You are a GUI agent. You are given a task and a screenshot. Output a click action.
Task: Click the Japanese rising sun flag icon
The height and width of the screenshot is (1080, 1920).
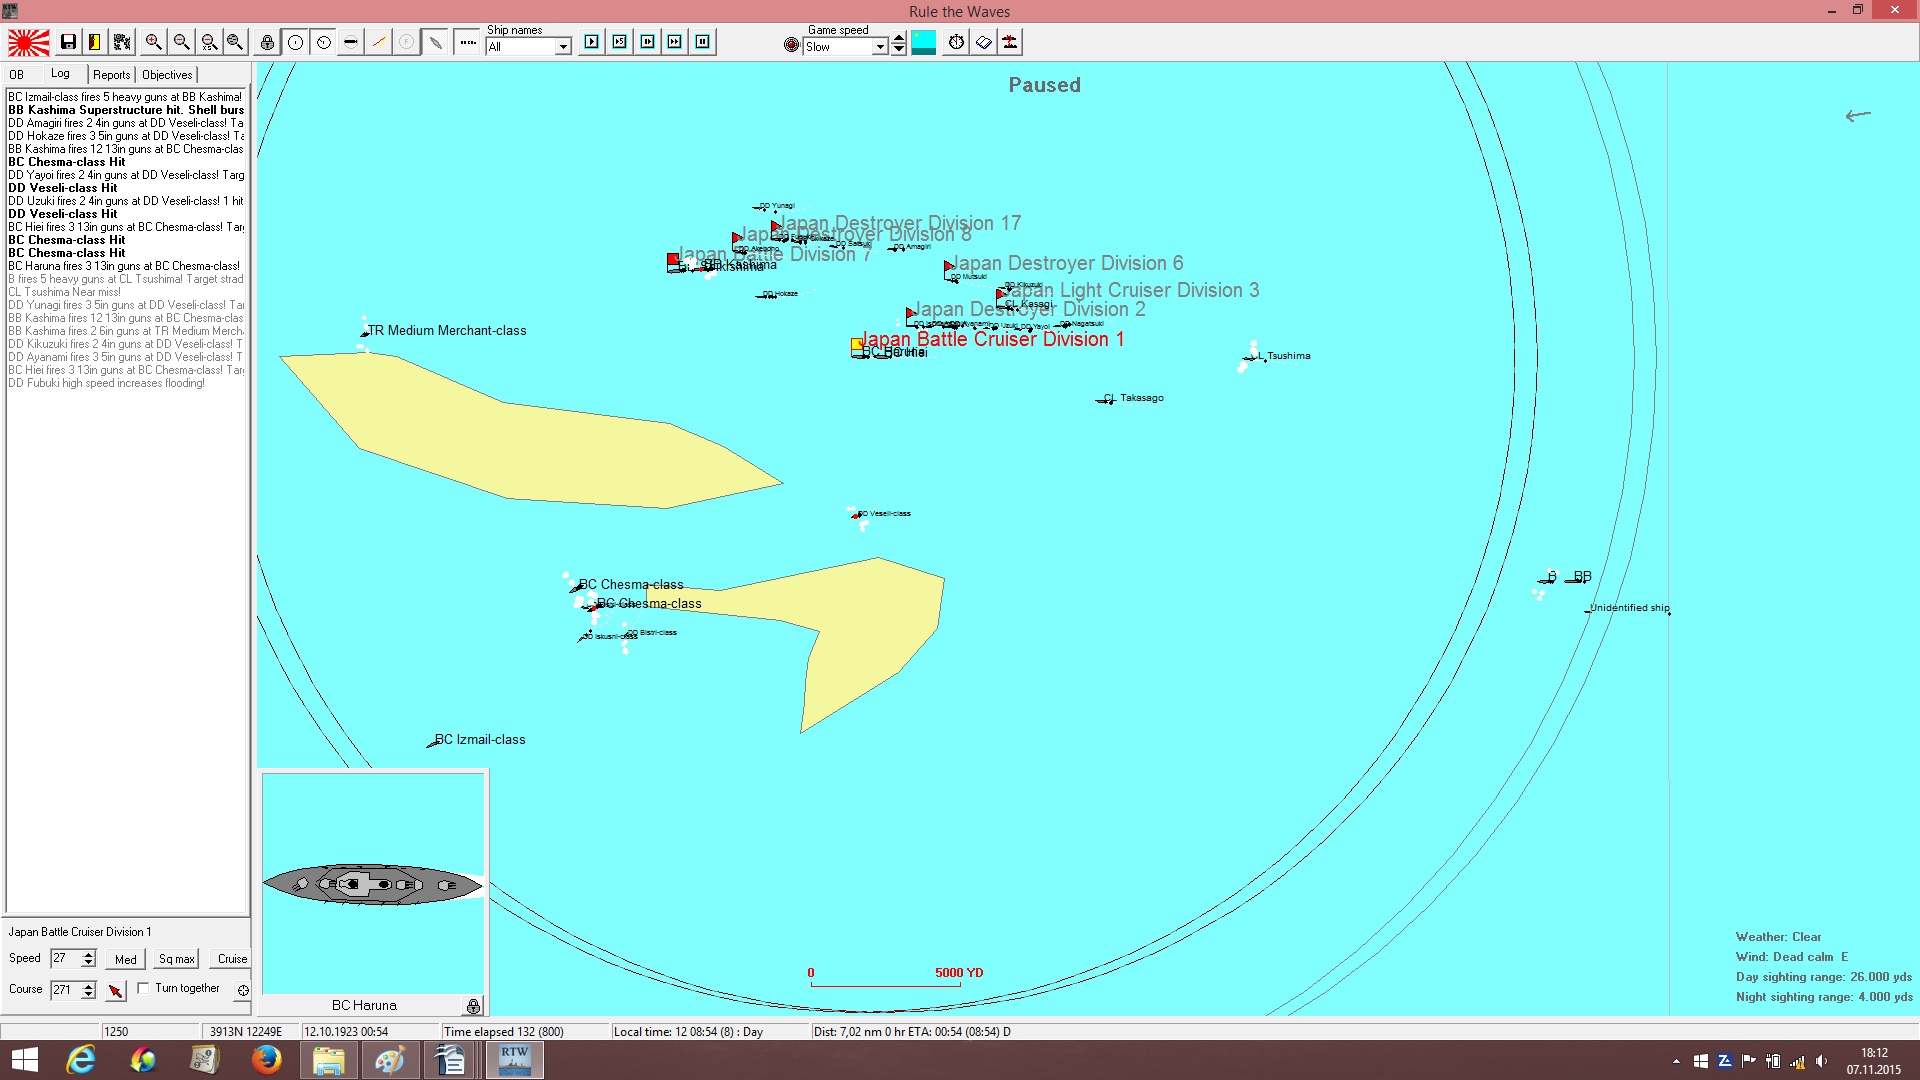click(x=29, y=42)
